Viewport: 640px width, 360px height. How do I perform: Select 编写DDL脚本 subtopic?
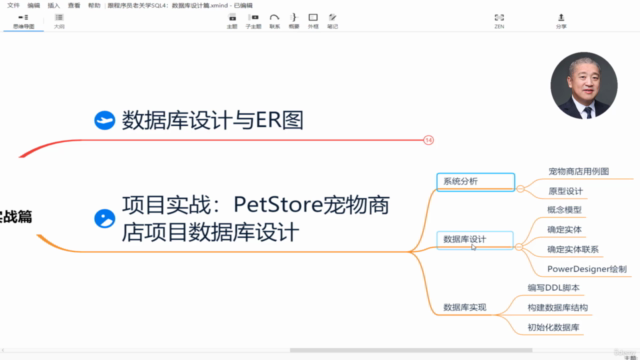pos(553,288)
